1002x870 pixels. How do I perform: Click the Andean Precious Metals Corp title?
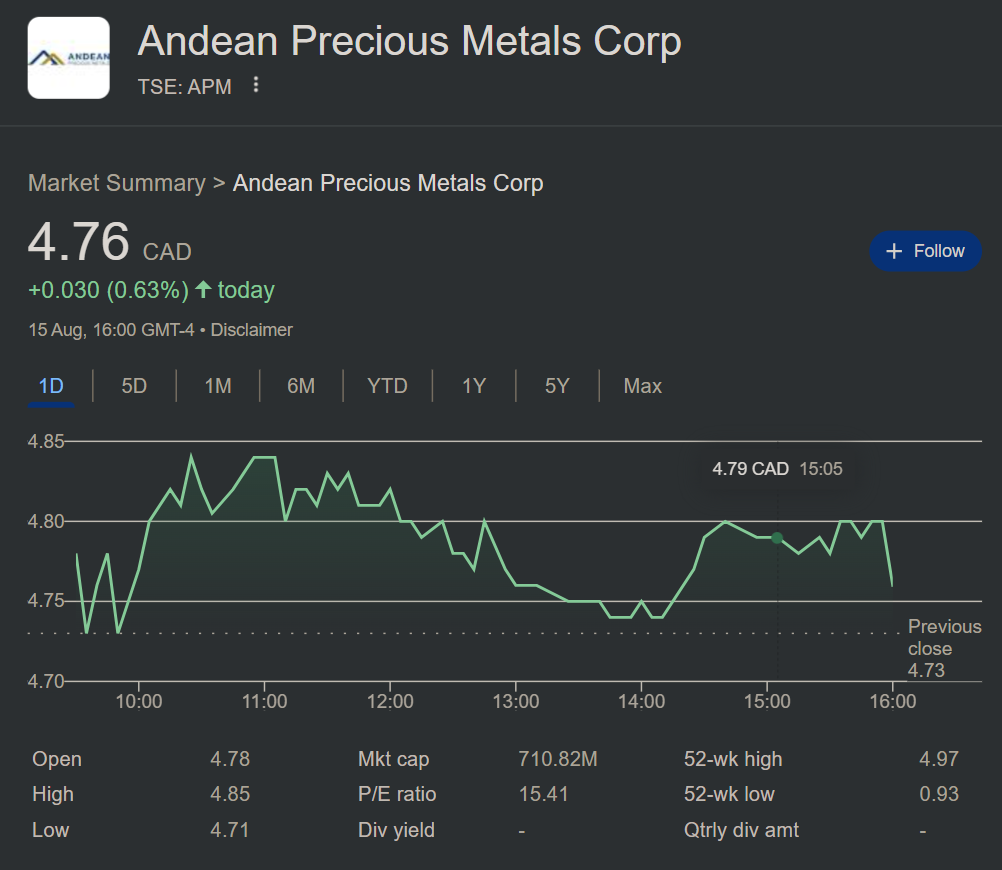pos(409,42)
